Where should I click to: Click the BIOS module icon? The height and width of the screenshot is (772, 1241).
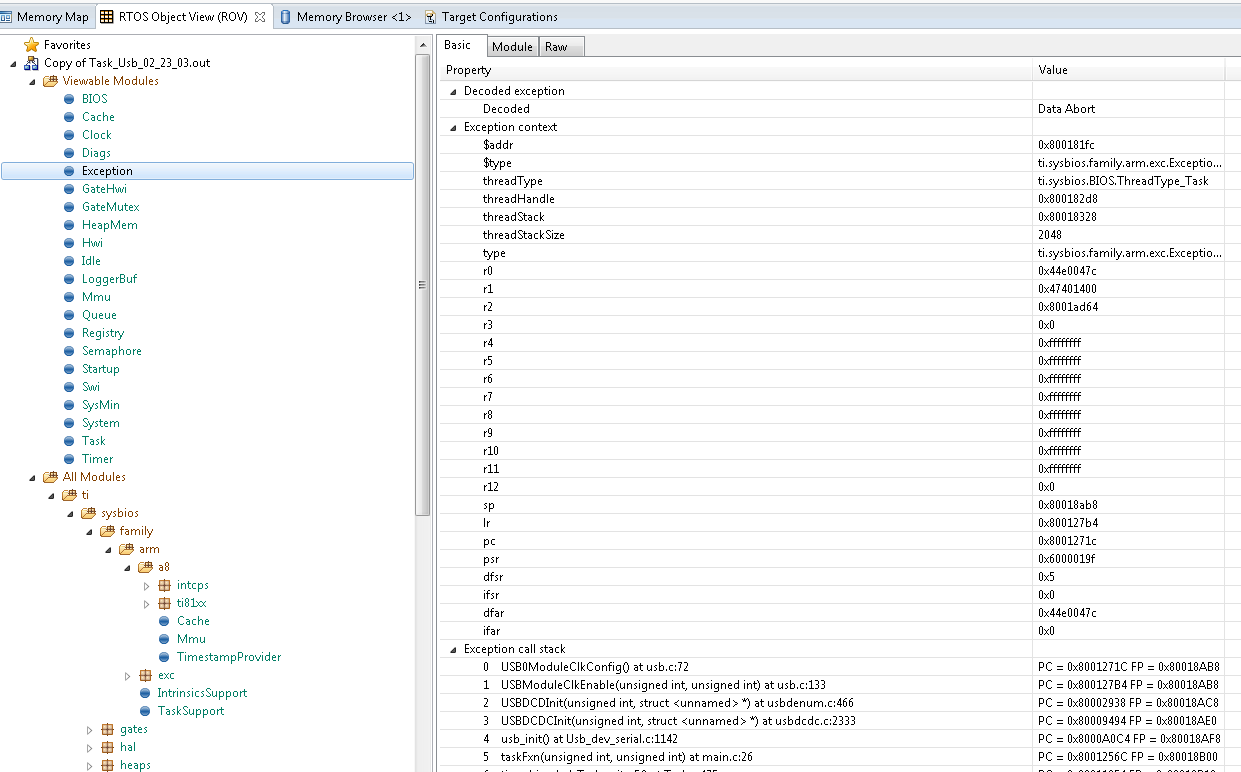click(x=69, y=99)
